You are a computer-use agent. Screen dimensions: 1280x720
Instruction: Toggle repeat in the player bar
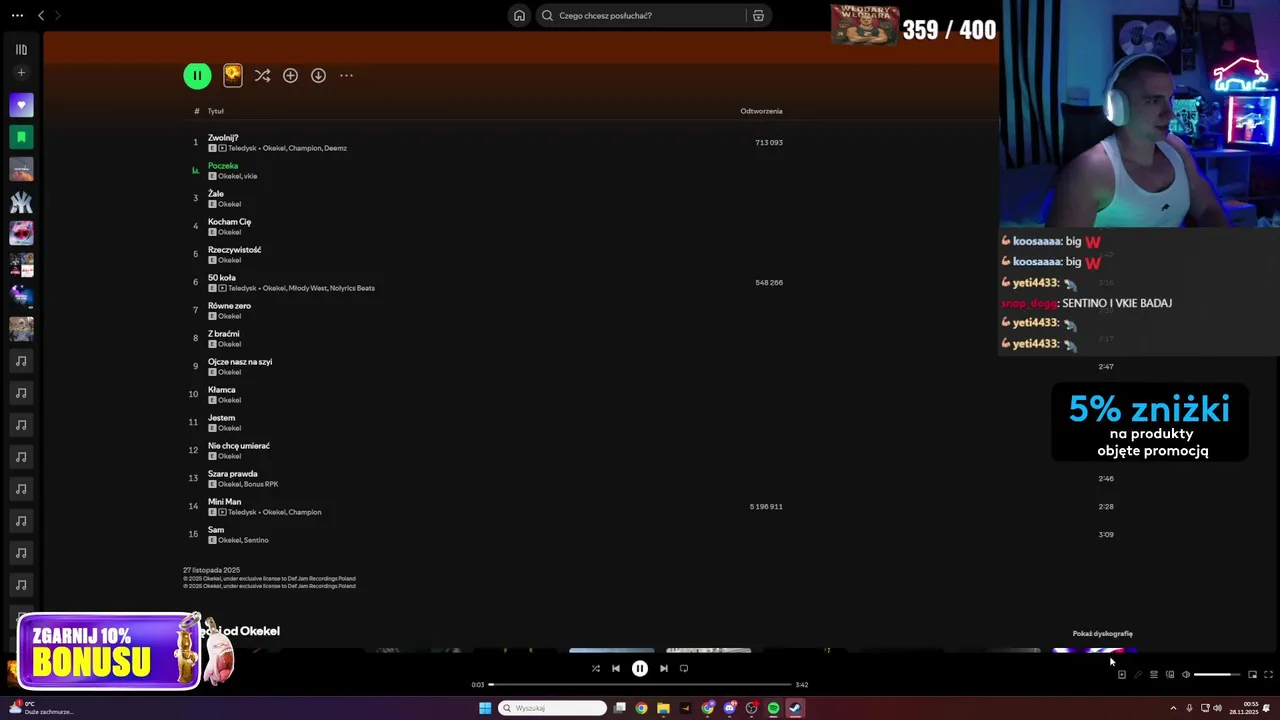[684, 668]
